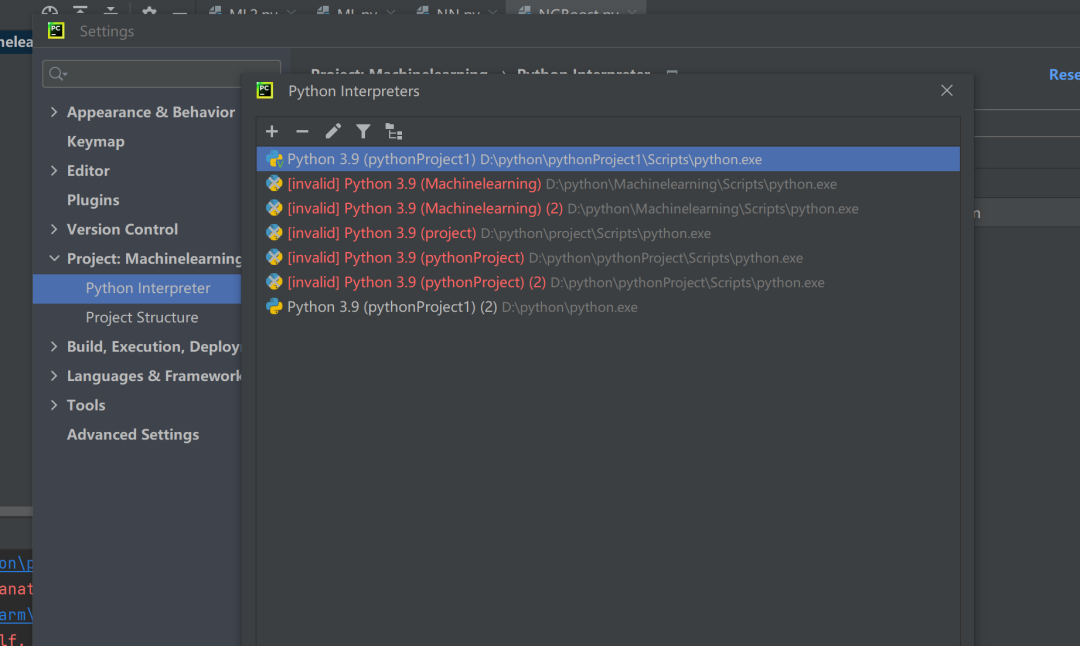Screen dimensions: 1080x646
Task: Expand the Editor settings section
Action: click(54, 171)
